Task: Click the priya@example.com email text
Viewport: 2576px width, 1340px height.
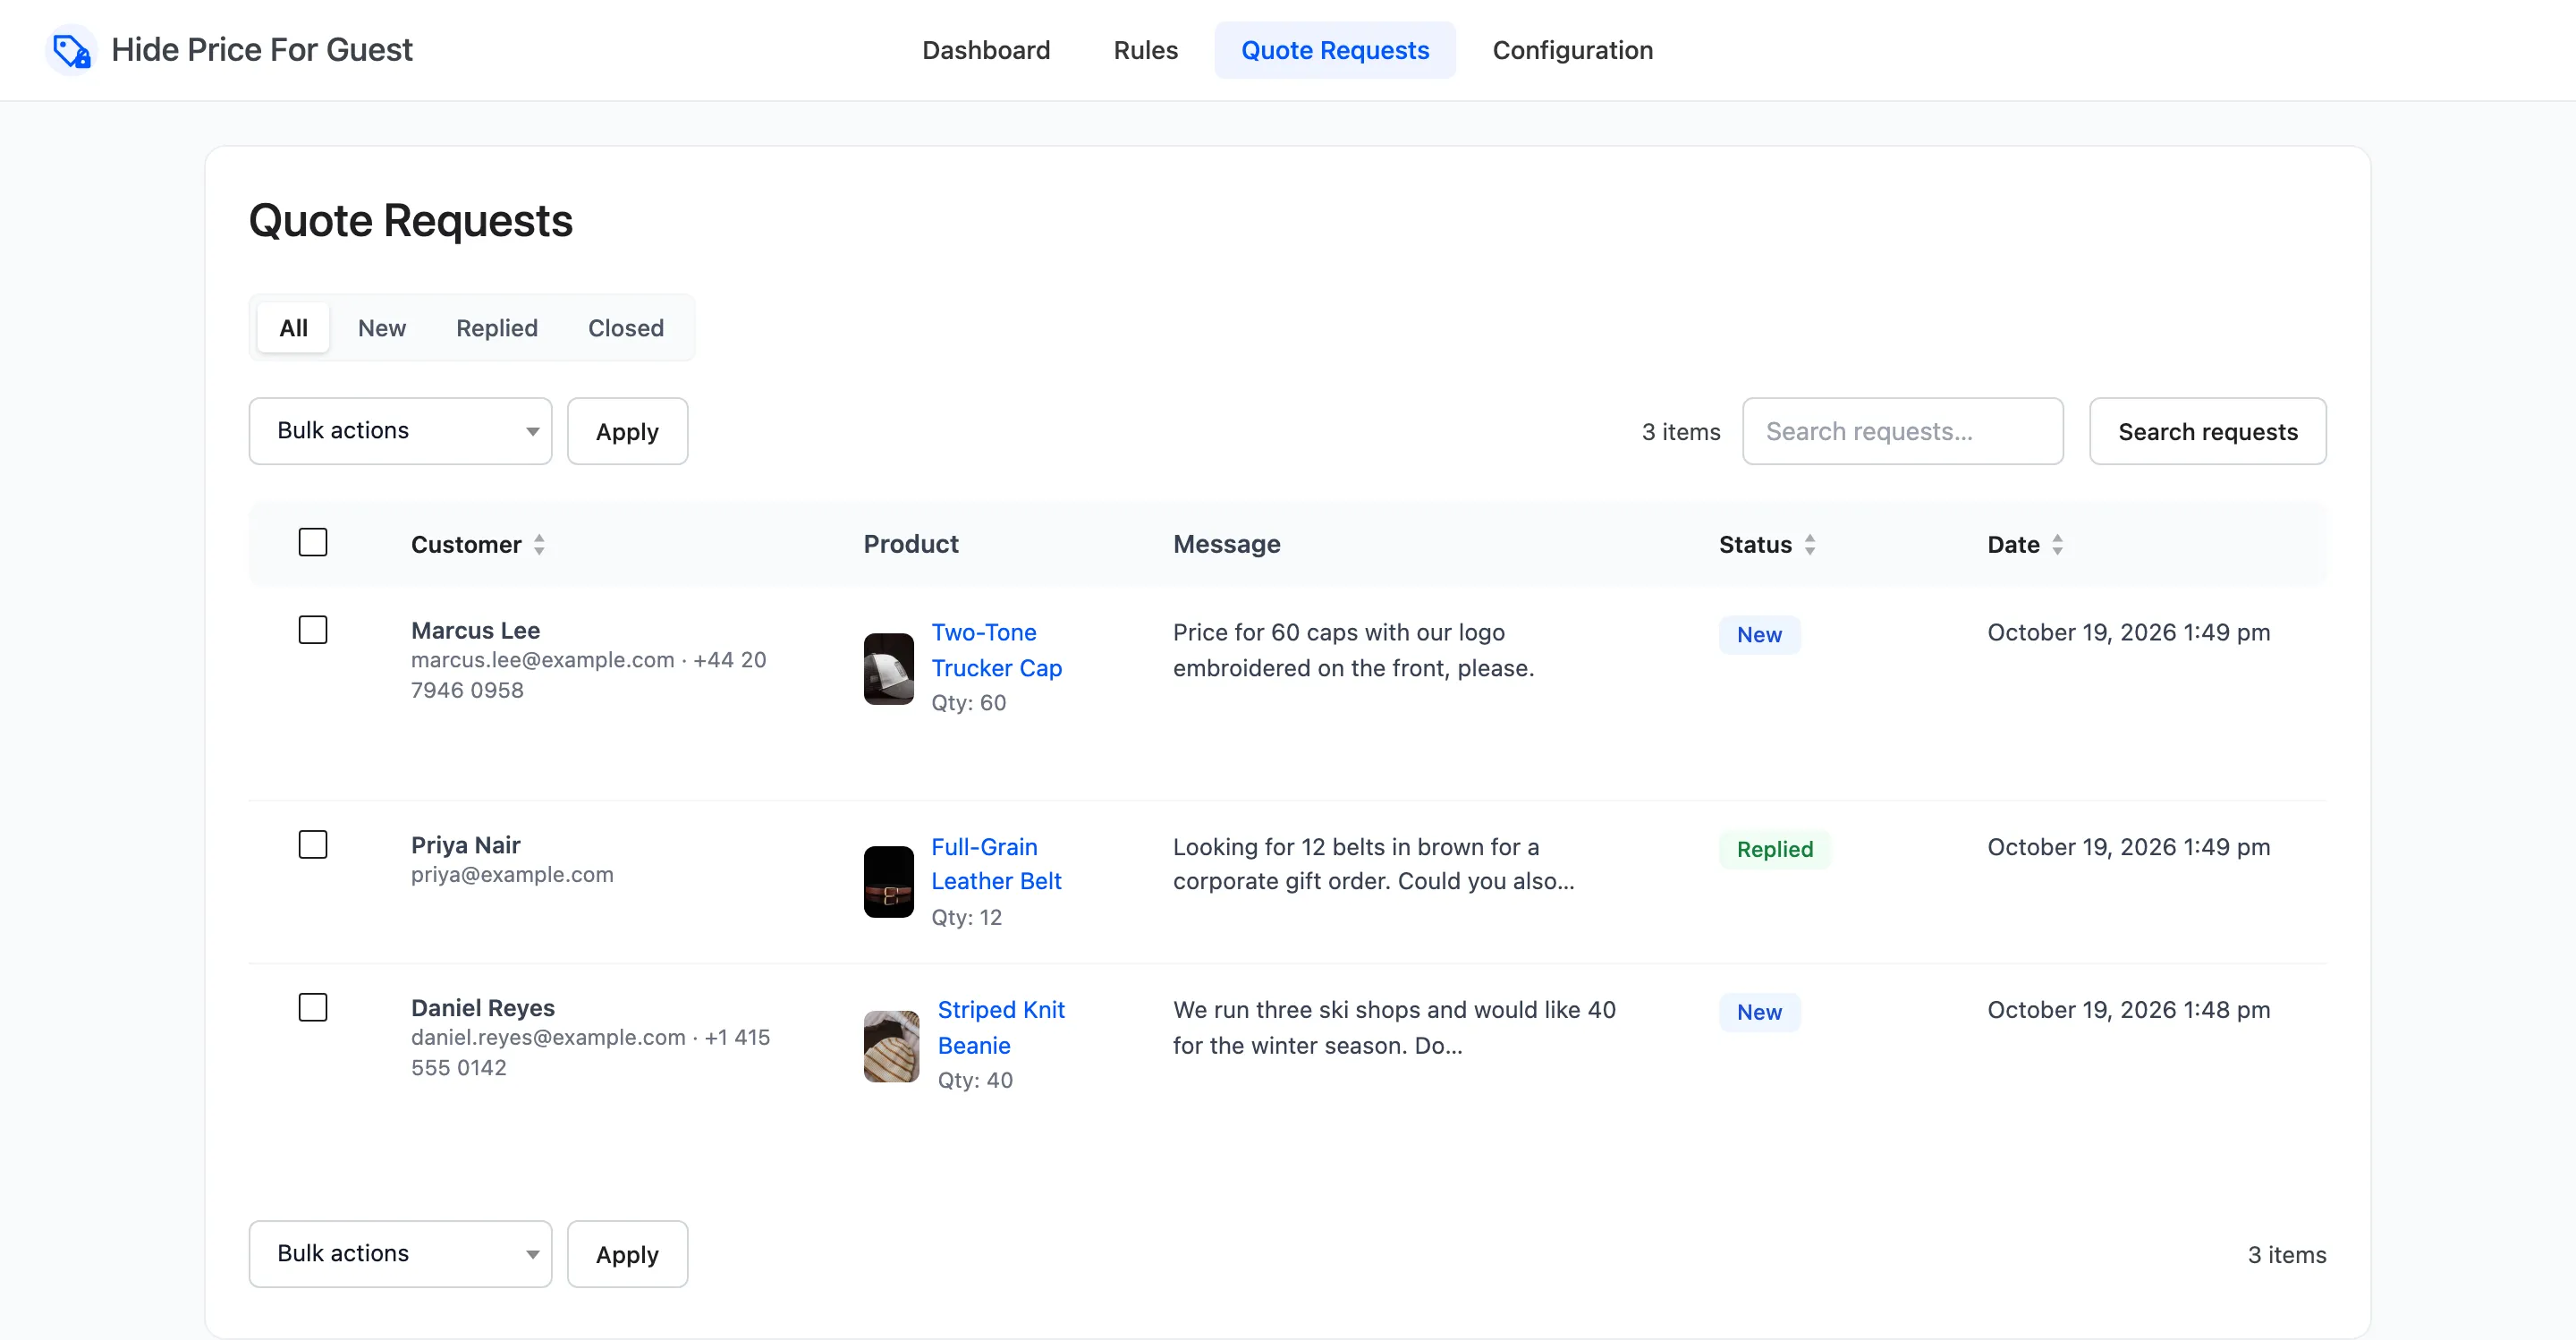Action: (512, 874)
